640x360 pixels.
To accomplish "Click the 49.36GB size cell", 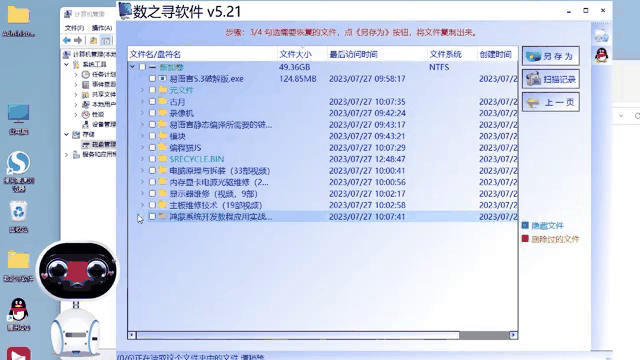I will (x=294, y=67).
